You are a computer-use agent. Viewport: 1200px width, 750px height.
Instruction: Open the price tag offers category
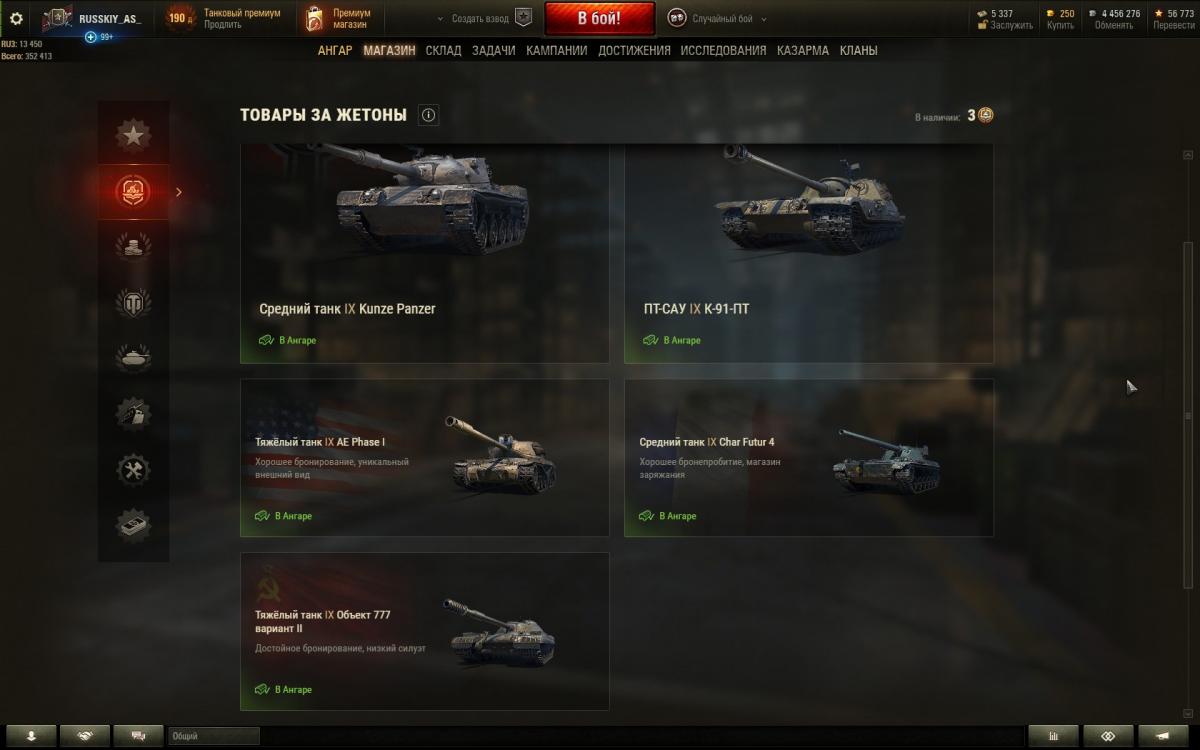(x=133, y=413)
